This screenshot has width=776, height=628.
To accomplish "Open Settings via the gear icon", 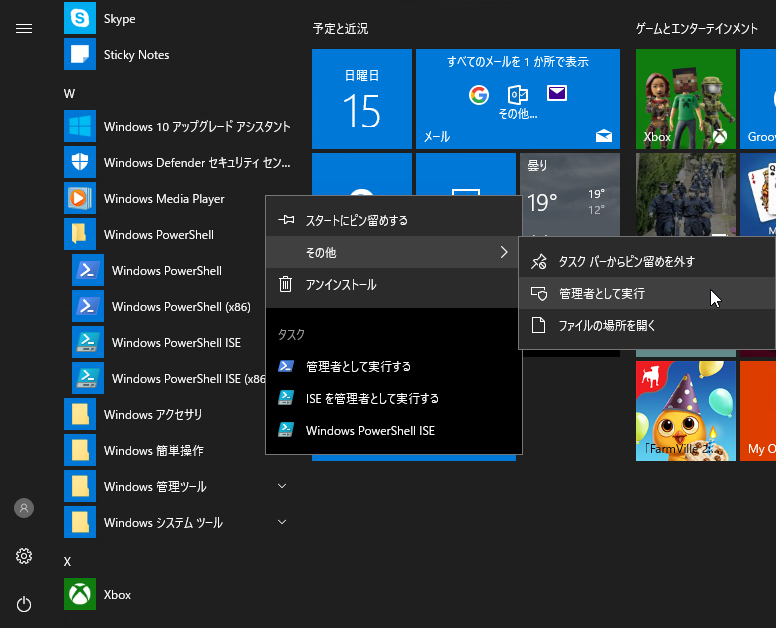I will click(24, 556).
